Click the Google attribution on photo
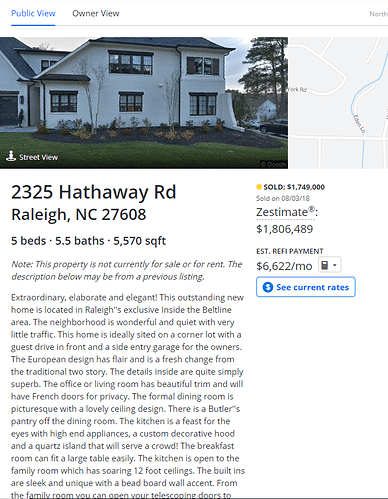 pyautogui.click(x=273, y=164)
